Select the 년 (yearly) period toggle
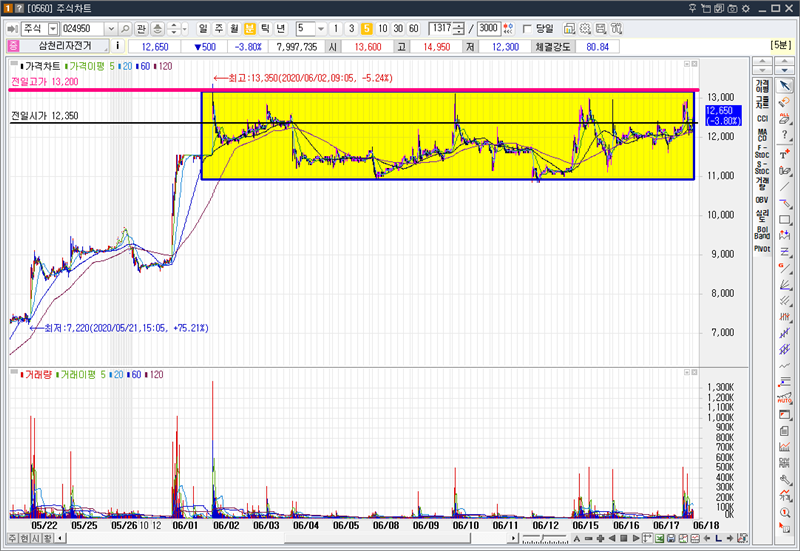 (x=280, y=29)
